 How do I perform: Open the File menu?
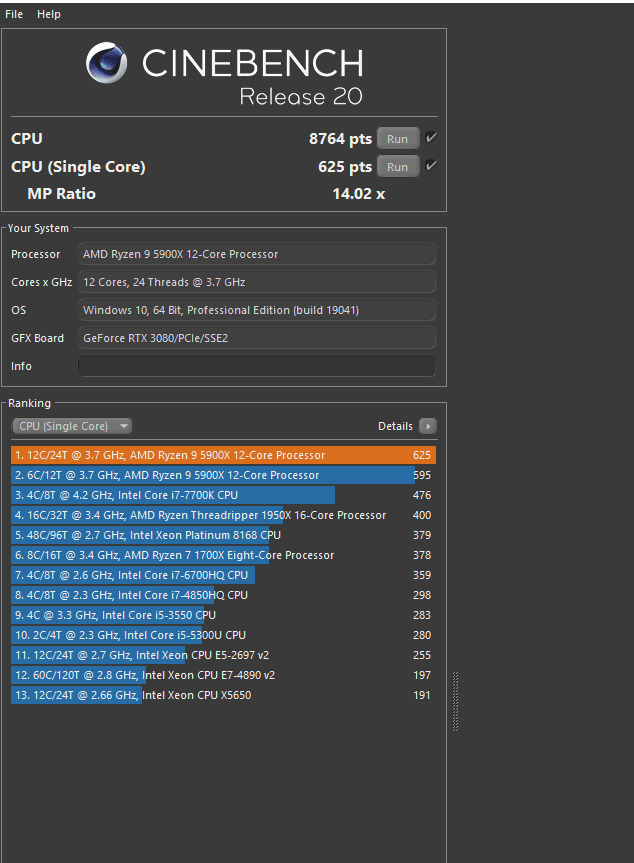14,14
